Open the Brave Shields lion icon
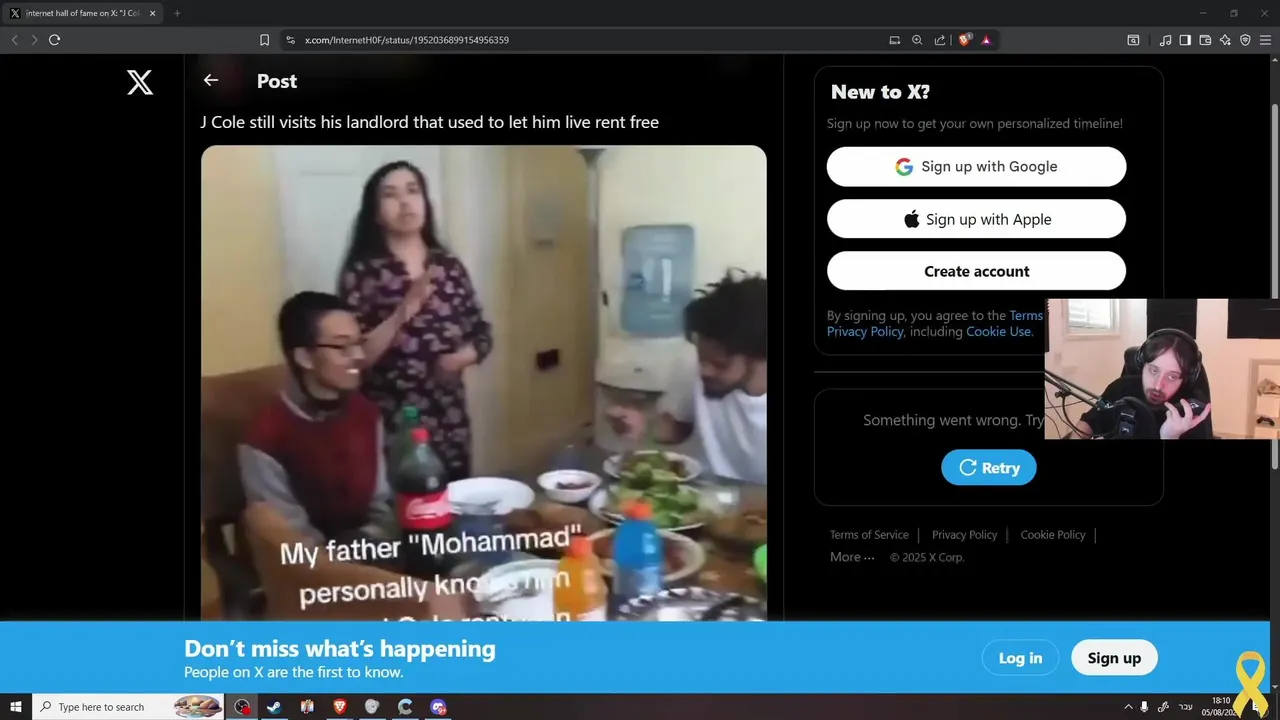The width and height of the screenshot is (1280, 720). click(964, 40)
